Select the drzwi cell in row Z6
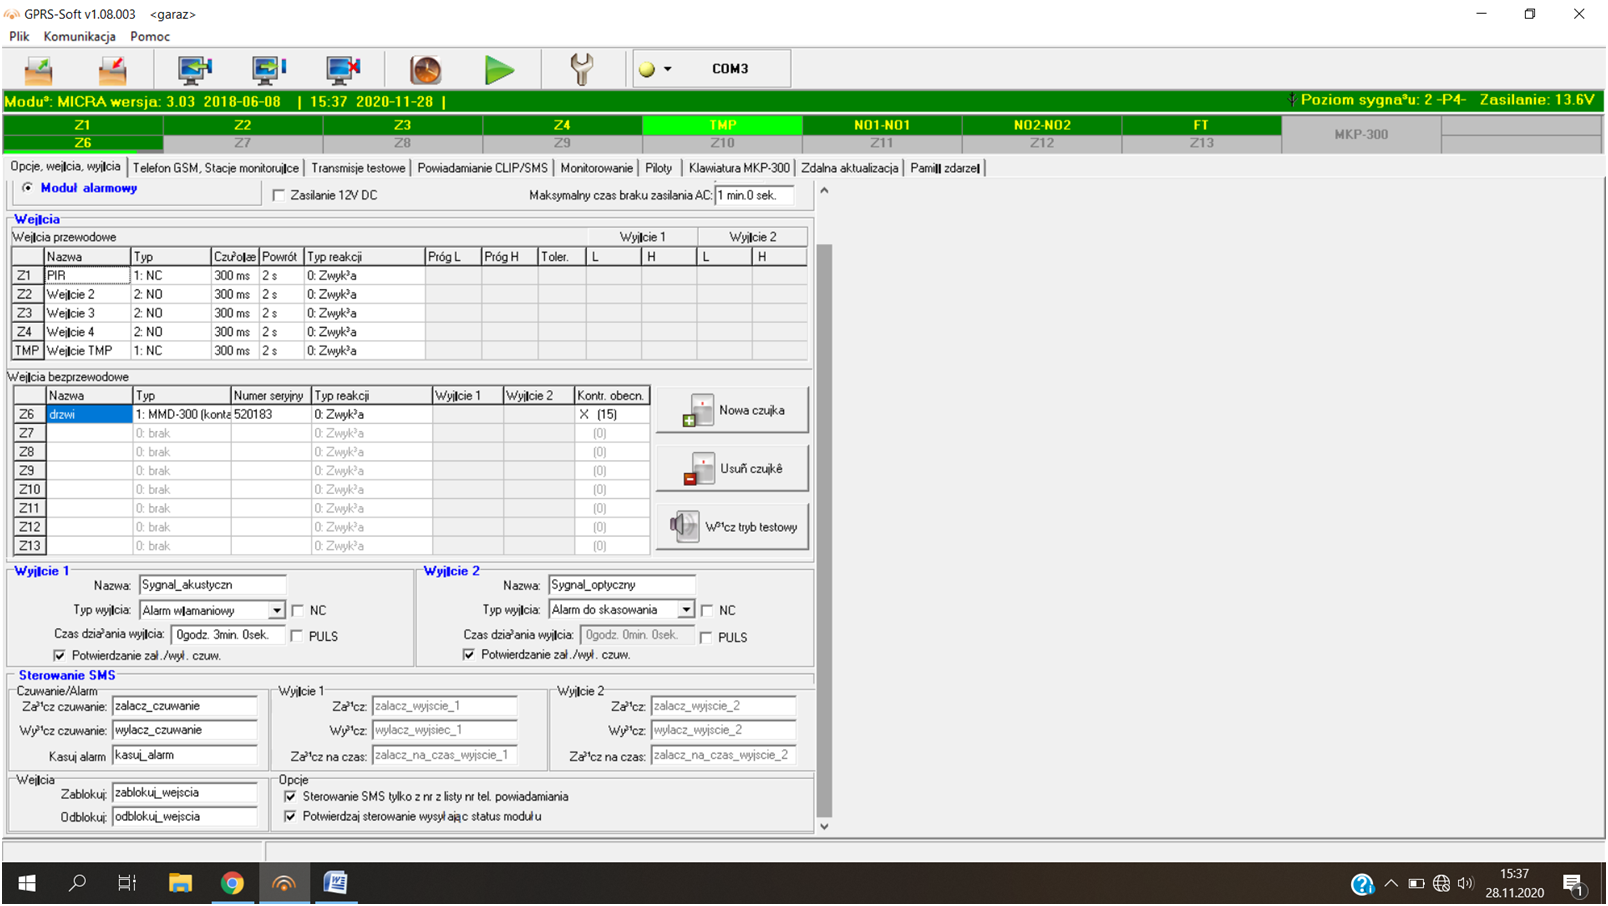This screenshot has height=906, width=1608. click(x=89, y=414)
